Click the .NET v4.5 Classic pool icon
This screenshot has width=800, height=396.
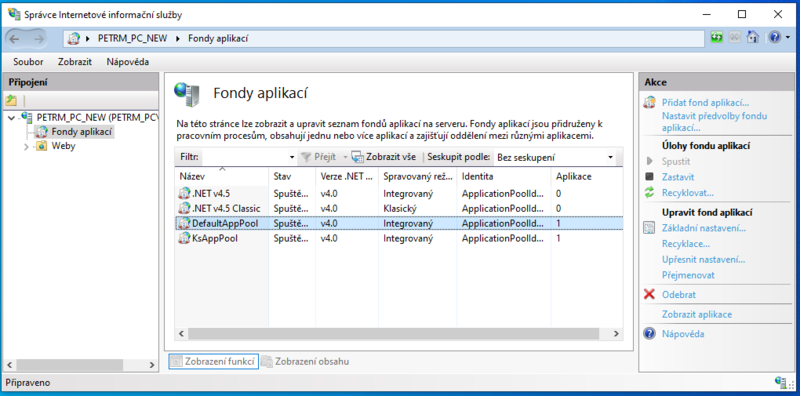(184, 208)
